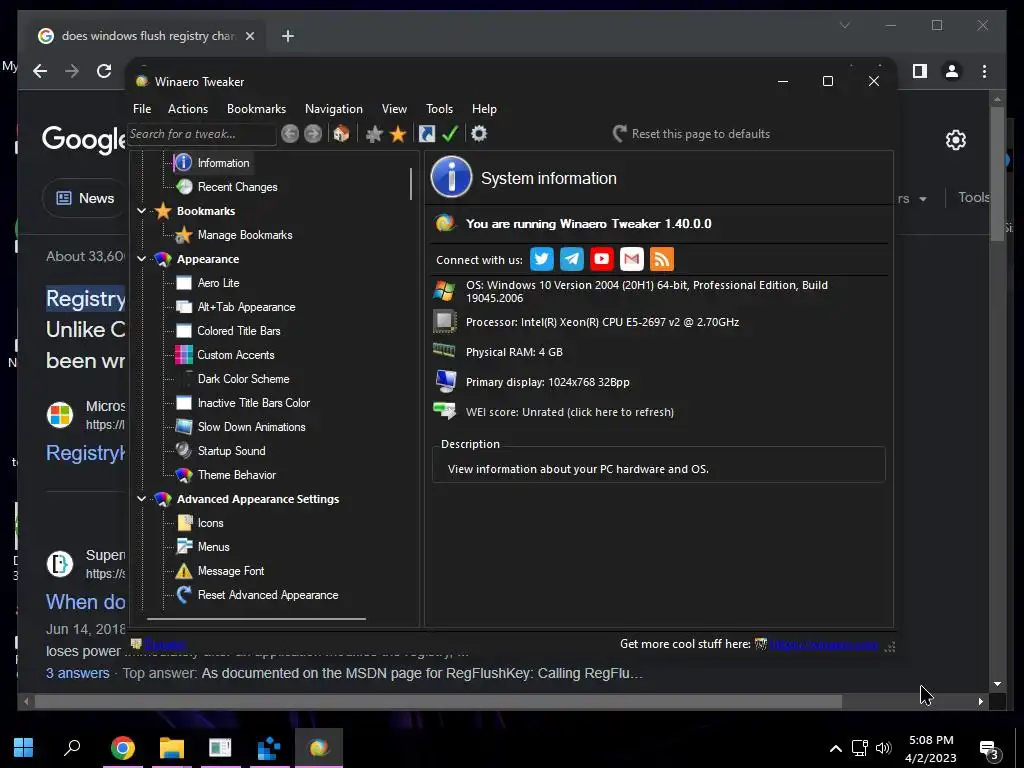Click the create shortcut icon in toolbar

(426, 134)
